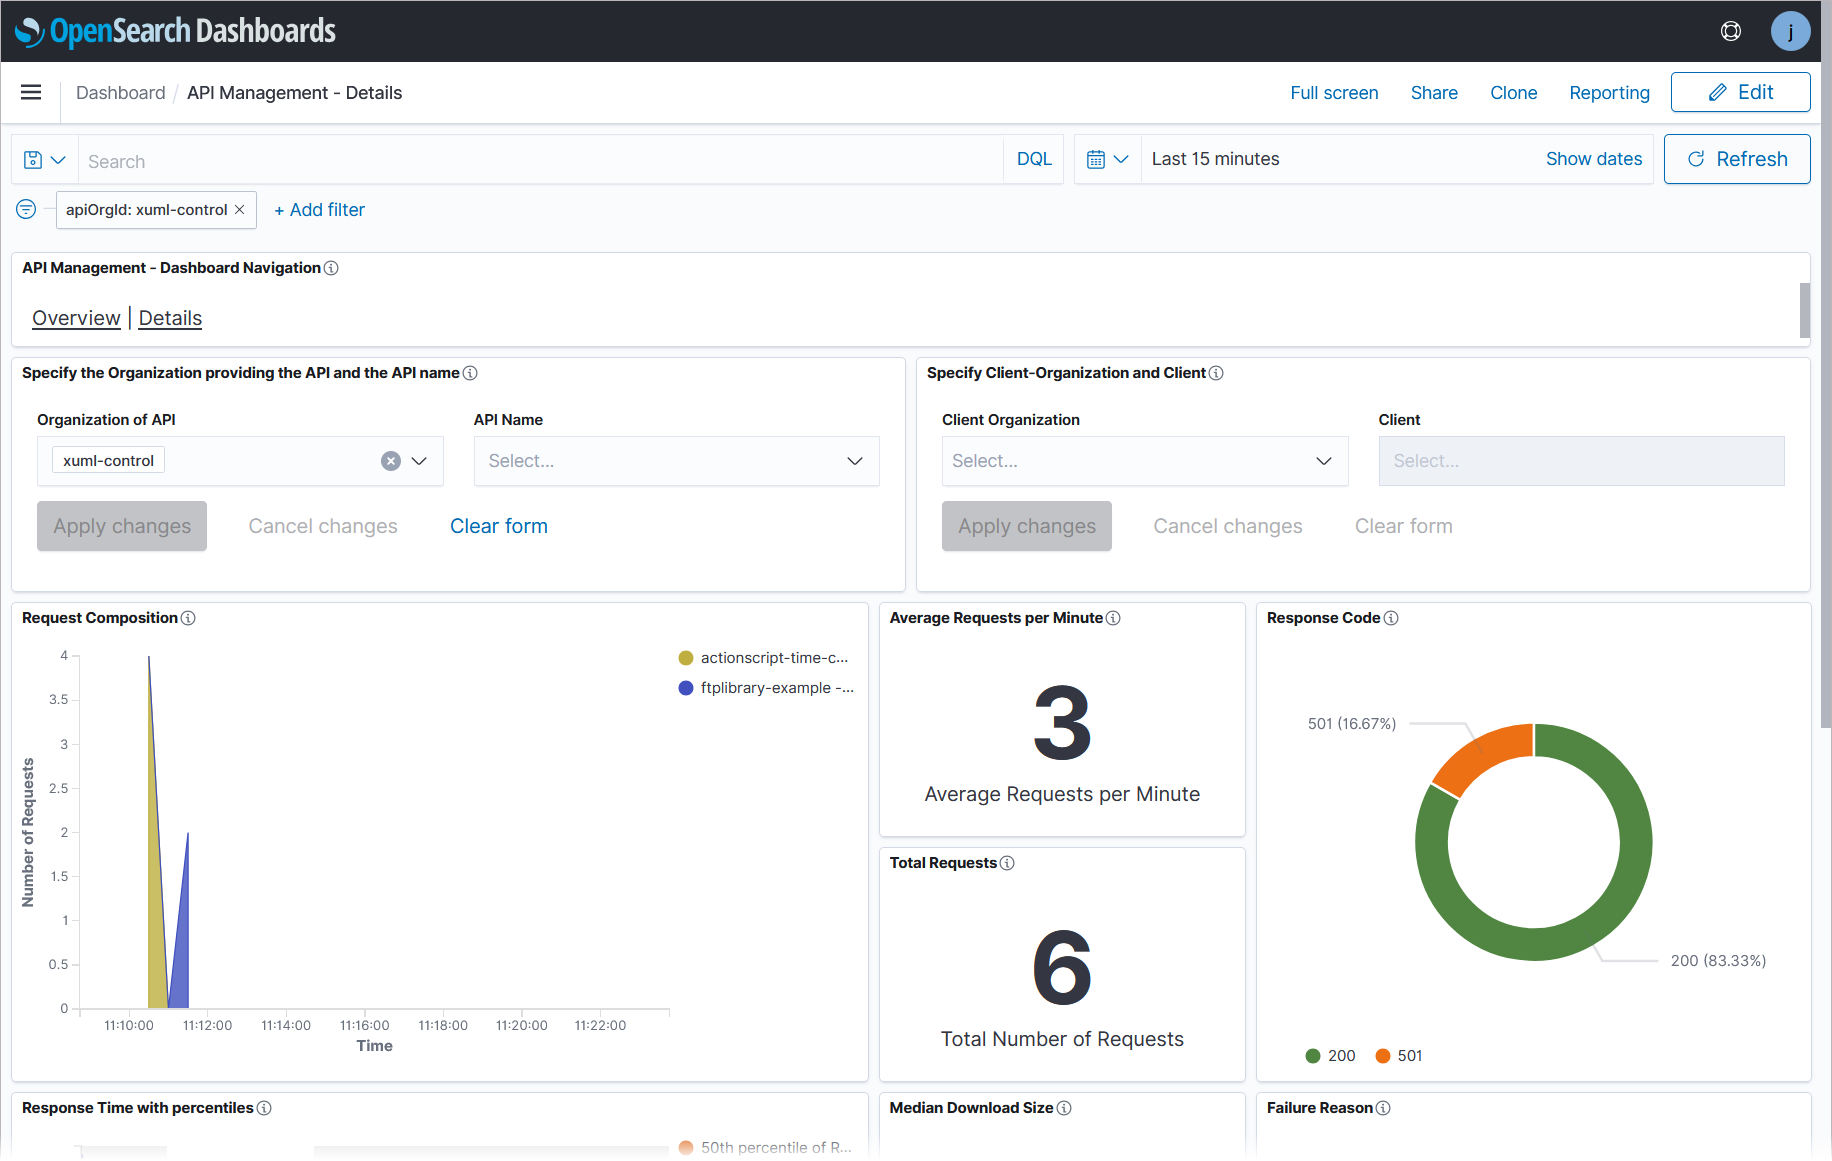This screenshot has height=1161, width=1832.
Task: Click the Search query input field
Action: (540, 161)
